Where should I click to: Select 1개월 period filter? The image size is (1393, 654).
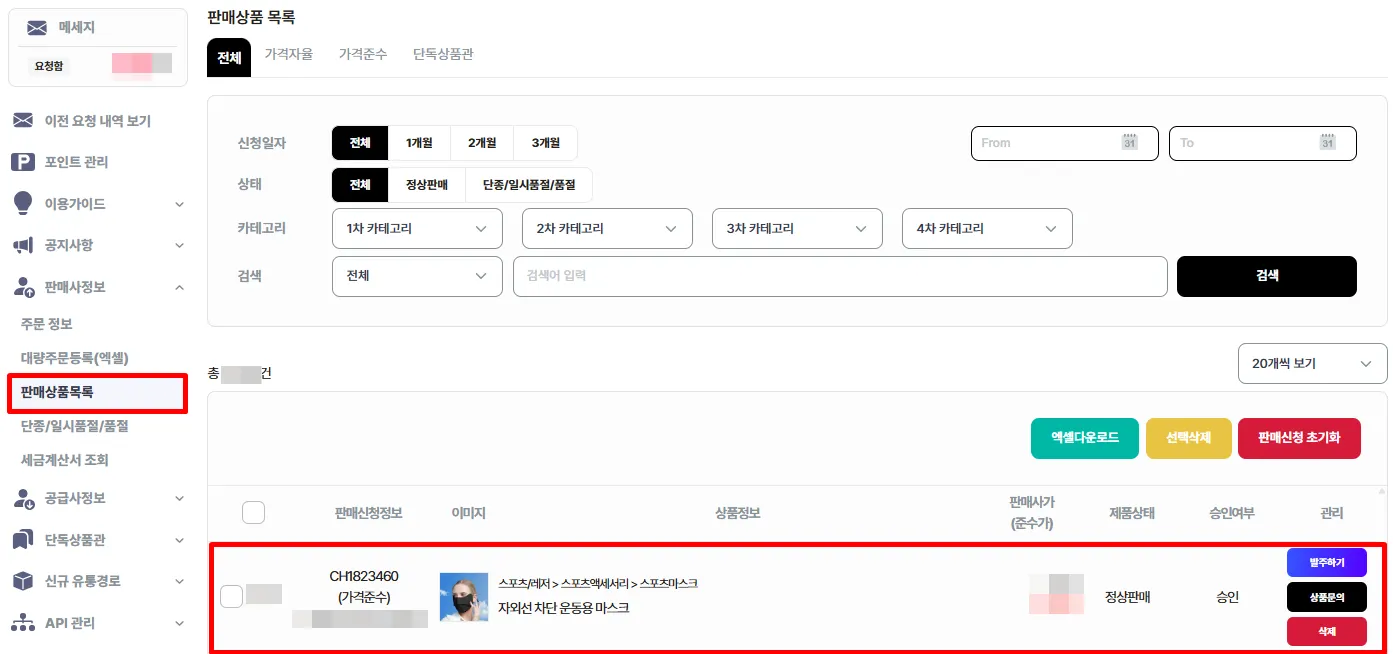click(x=419, y=143)
